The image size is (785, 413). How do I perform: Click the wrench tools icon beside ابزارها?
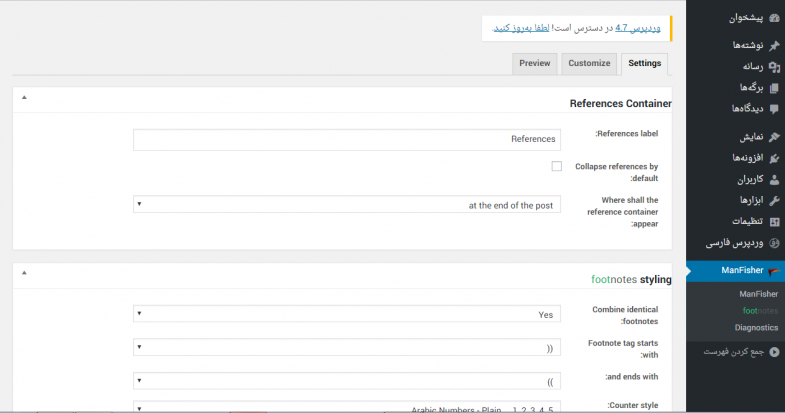tap(774, 200)
